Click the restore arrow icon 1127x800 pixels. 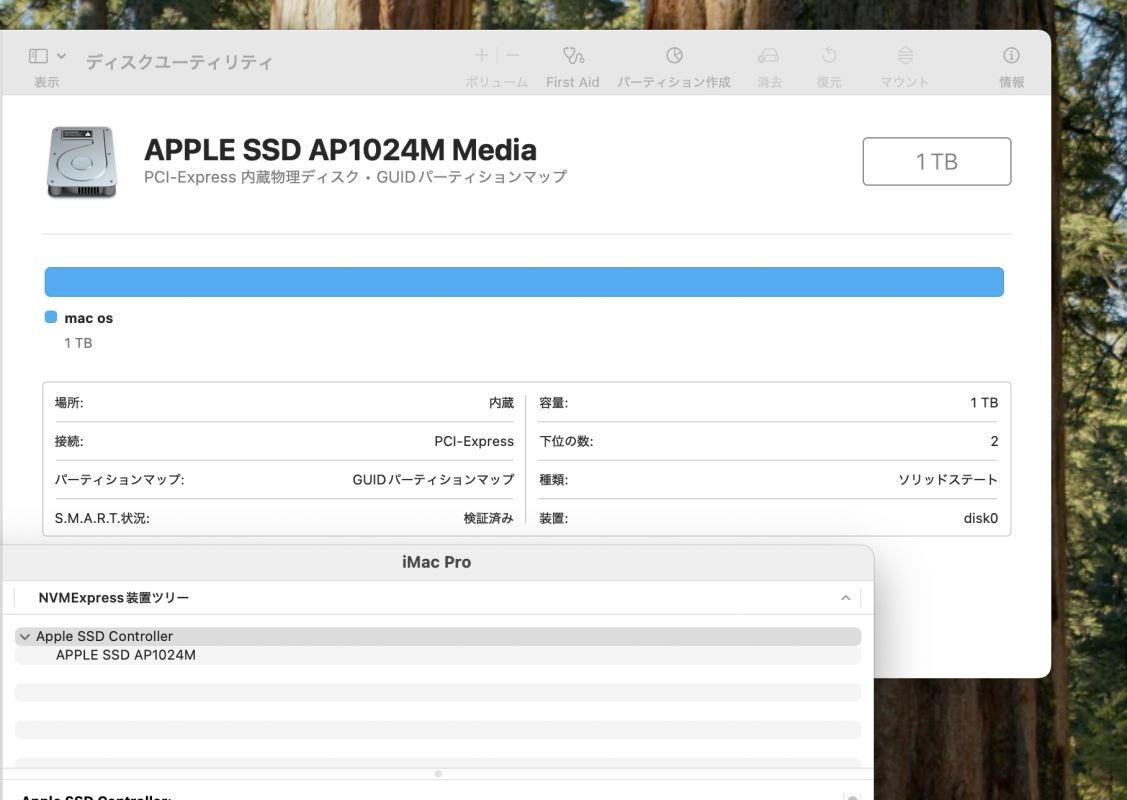[829, 55]
